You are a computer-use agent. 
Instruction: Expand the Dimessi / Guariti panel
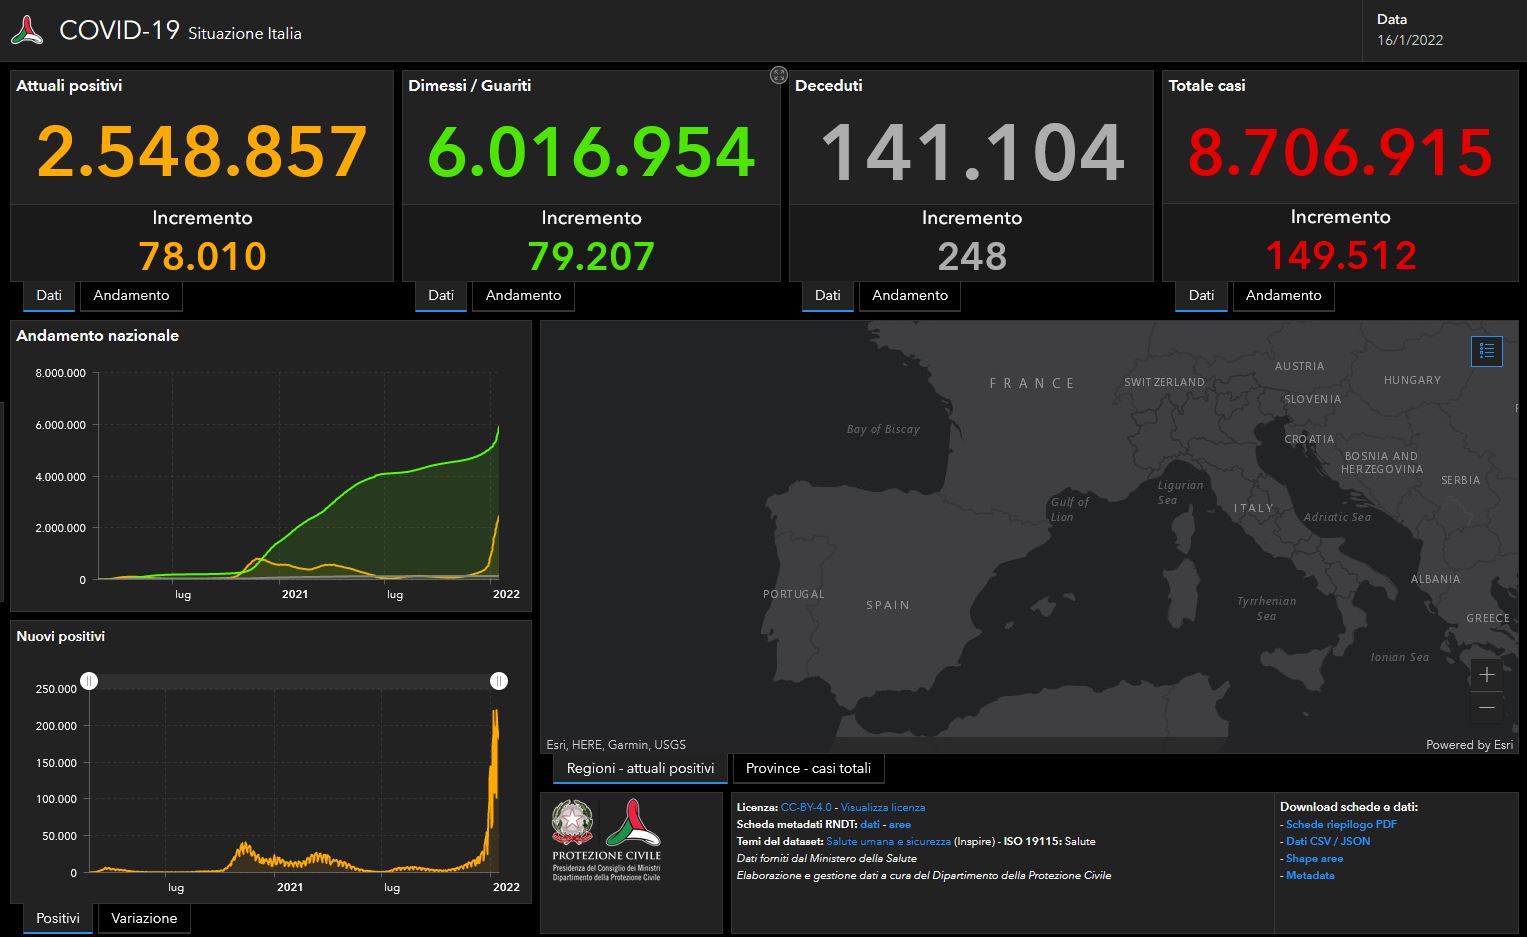(x=778, y=75)
